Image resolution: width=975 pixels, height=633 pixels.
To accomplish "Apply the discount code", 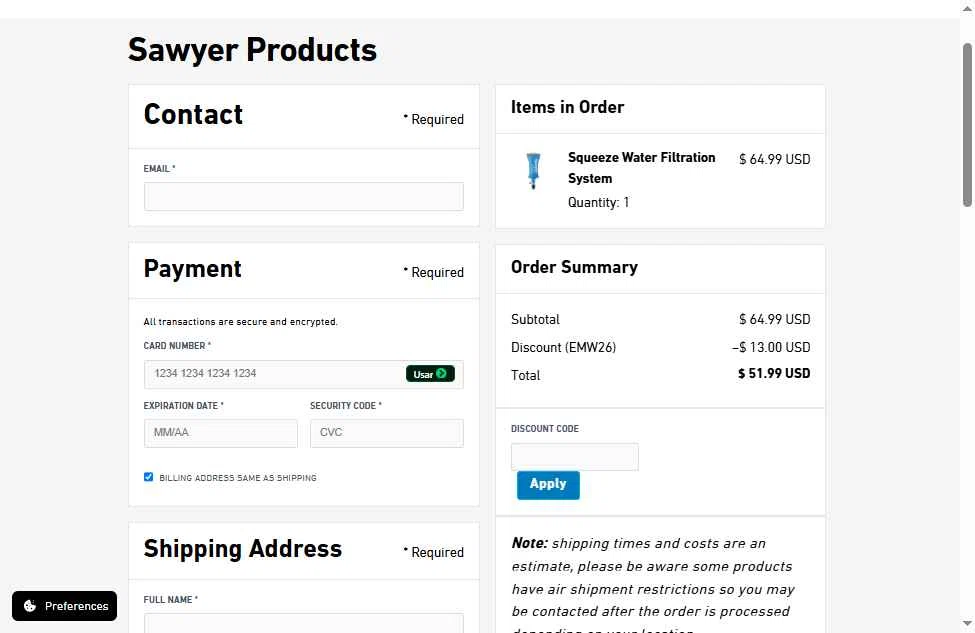I will coord(548,485).
